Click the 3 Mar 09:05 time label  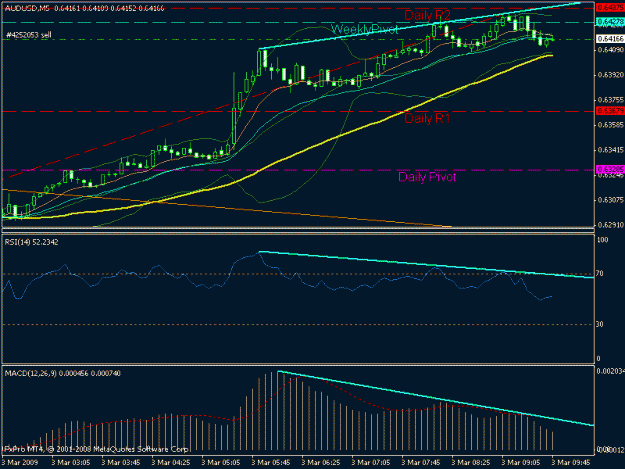[x=521, y=463]
